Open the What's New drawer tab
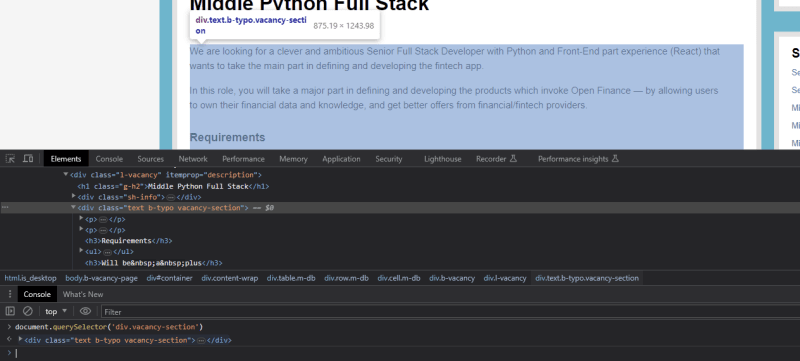Screen dimensions: 800x361 click(x=83, y=294)
